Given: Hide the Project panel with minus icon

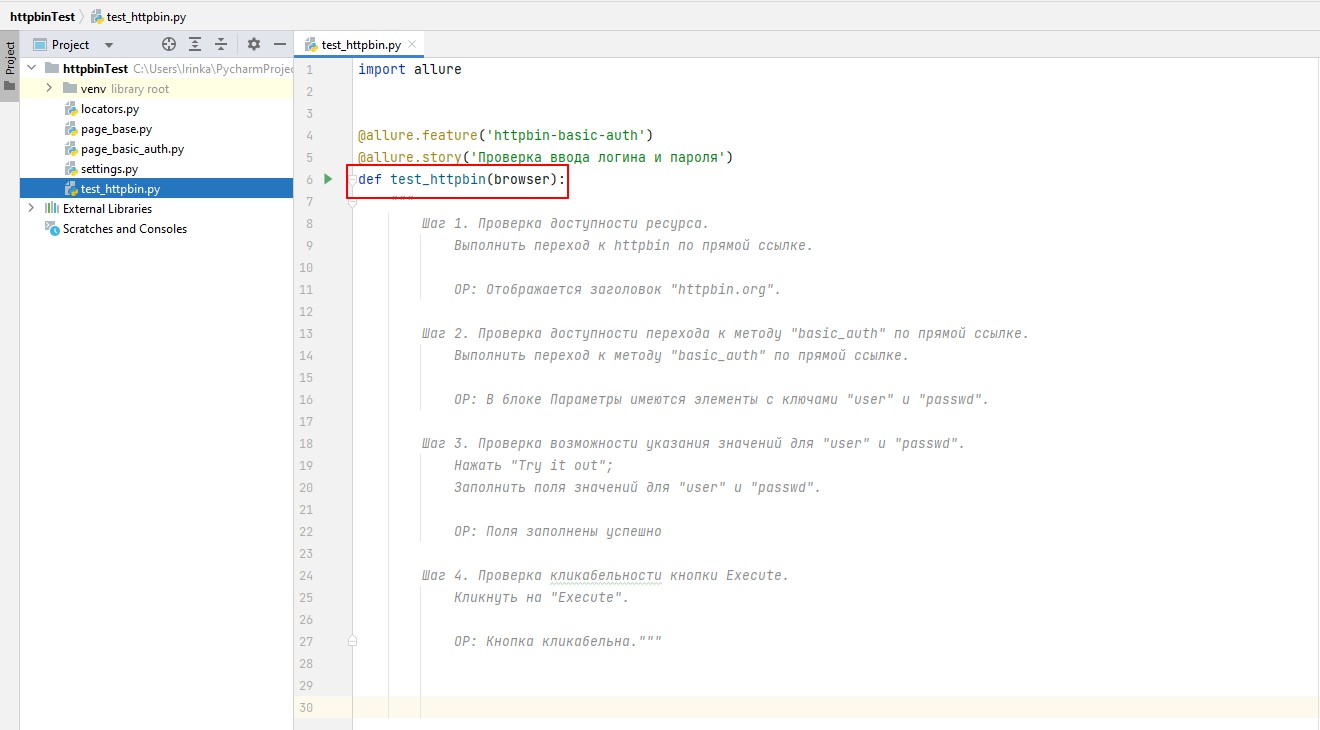Looking at the screenshot, I should (x=279, y=44).
